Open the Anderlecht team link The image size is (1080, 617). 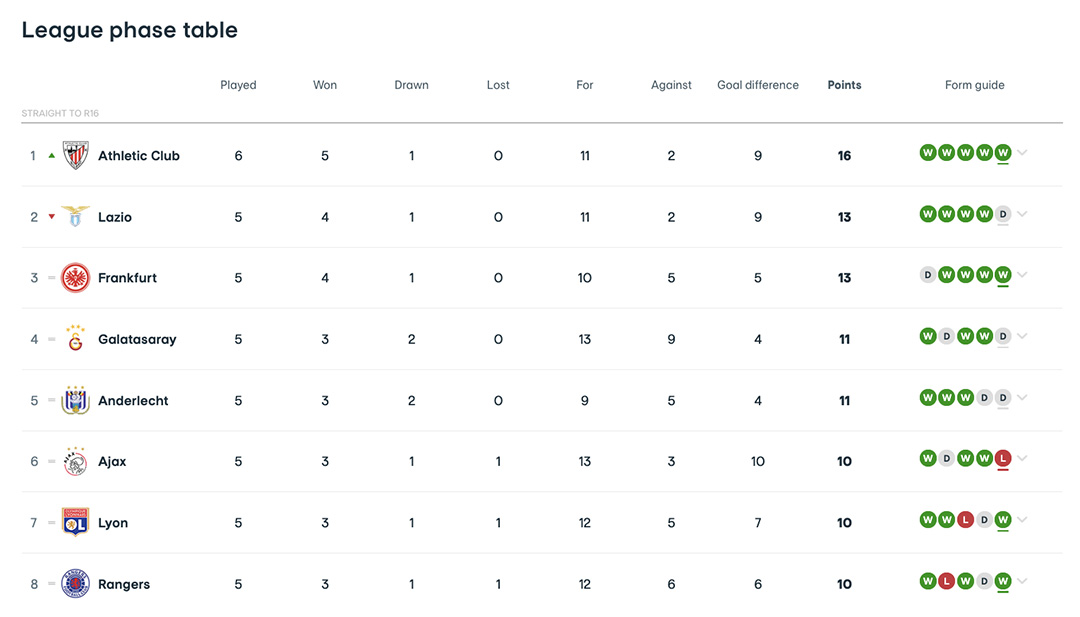pos(133,400)
